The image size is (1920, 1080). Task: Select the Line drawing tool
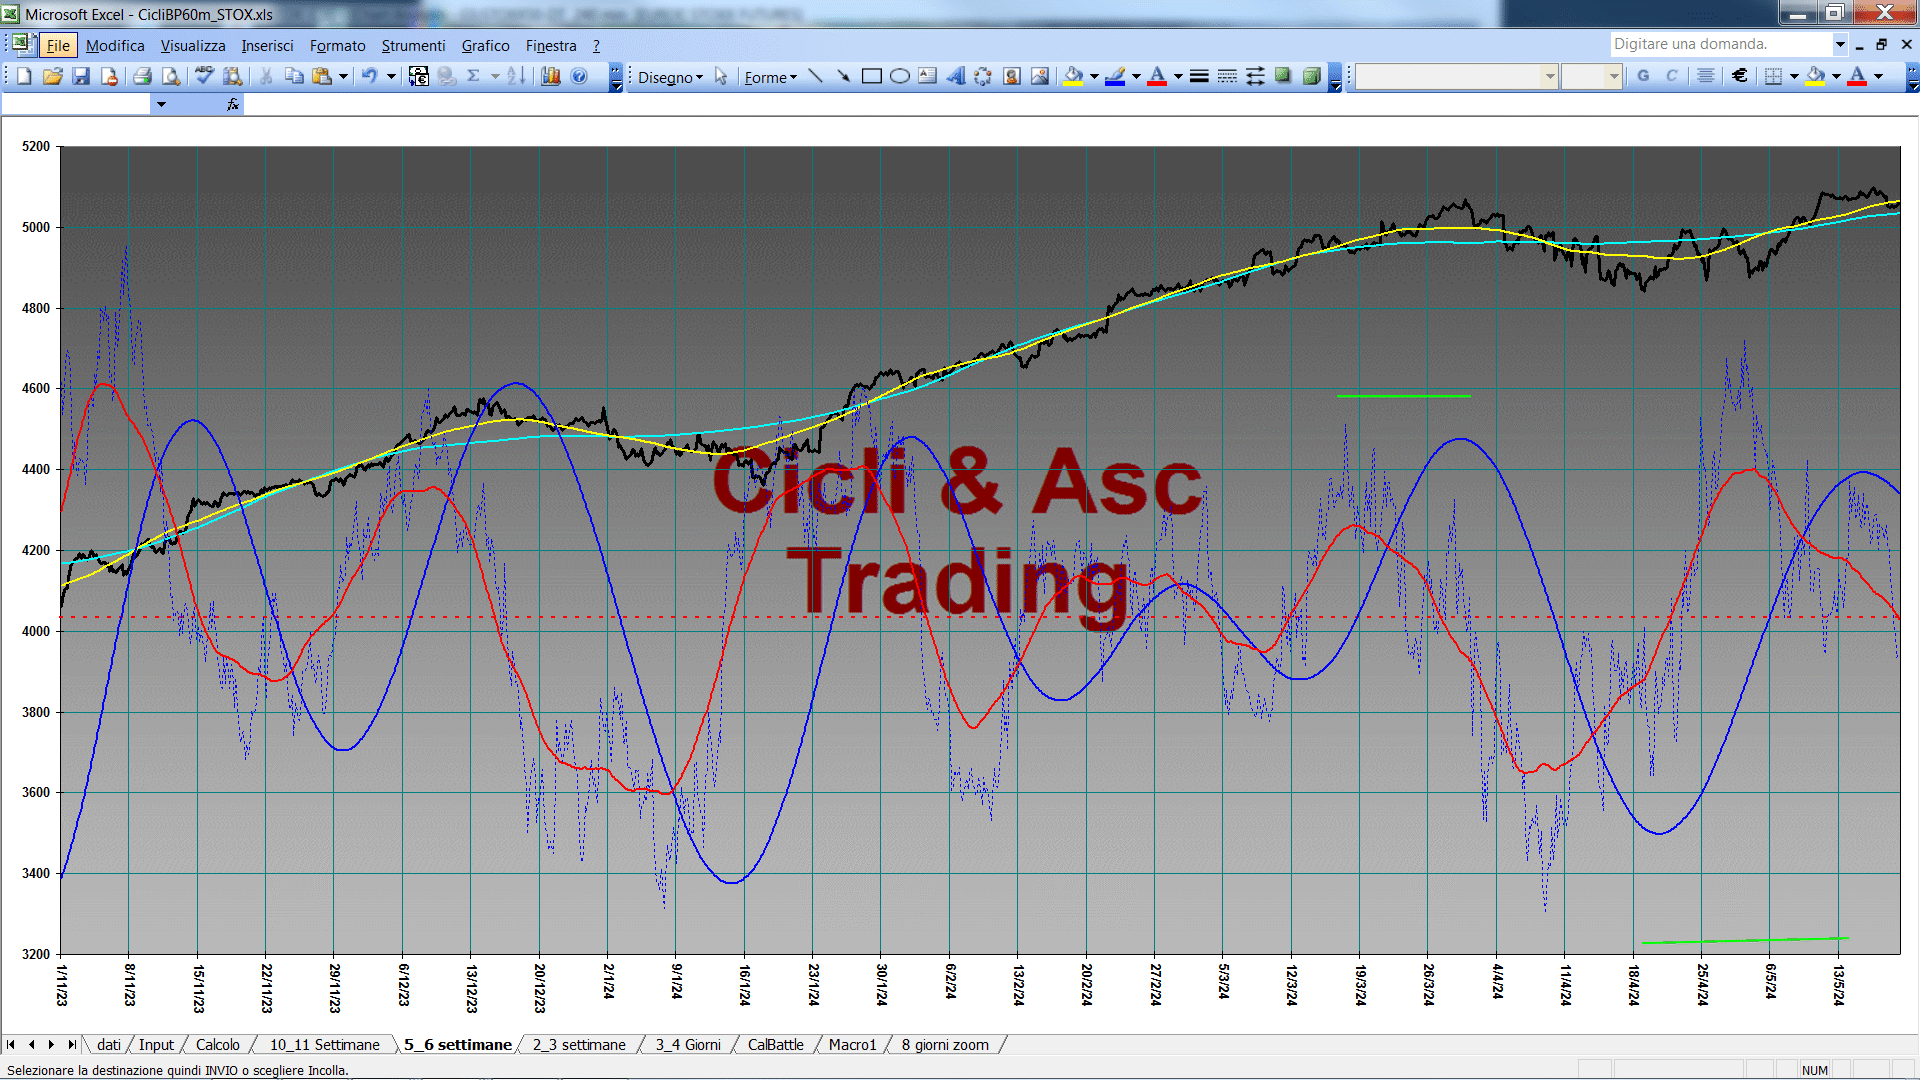(x=815, y=76)
